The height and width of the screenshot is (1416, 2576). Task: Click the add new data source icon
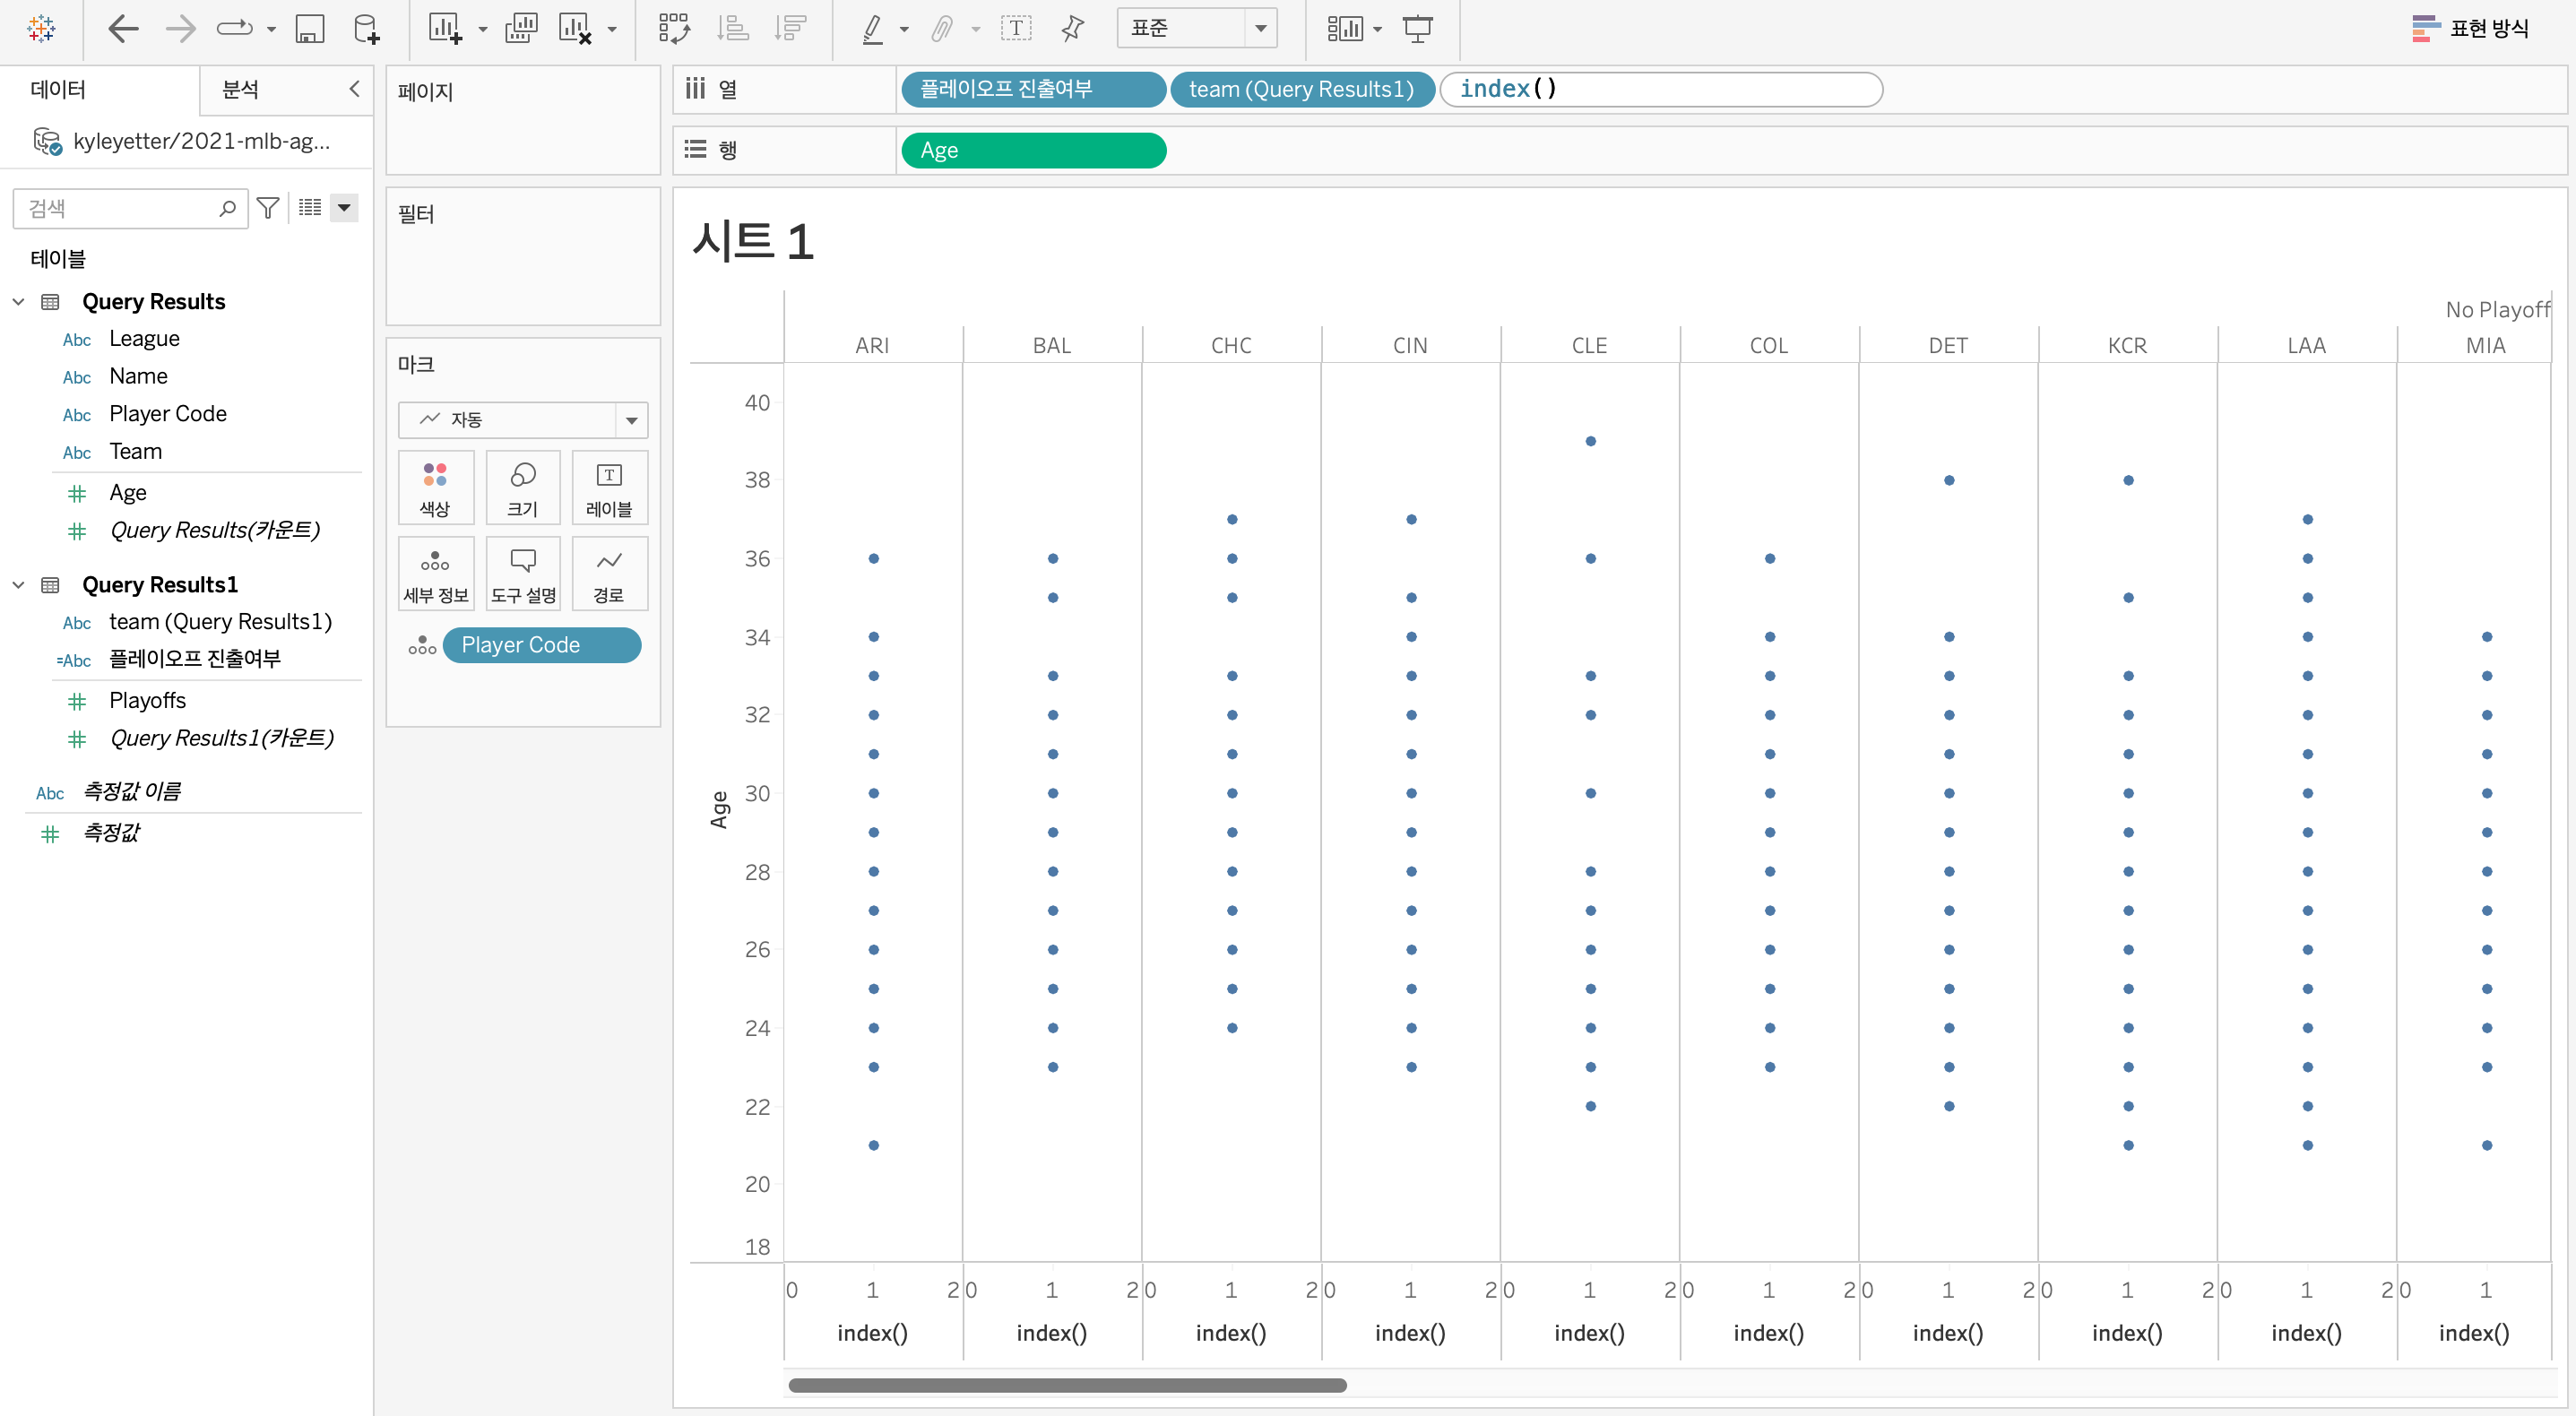[x=367, y=29]
